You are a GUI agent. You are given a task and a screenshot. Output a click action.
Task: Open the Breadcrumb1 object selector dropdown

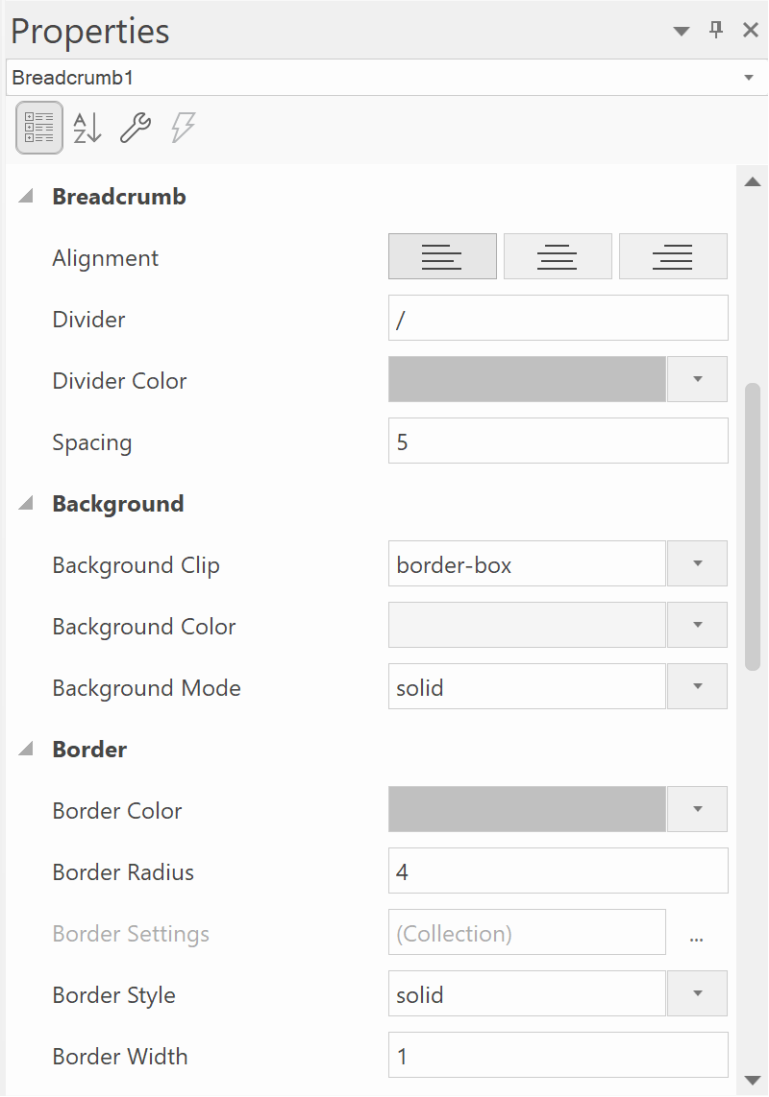pyautogui.click(x=749, y=78)
